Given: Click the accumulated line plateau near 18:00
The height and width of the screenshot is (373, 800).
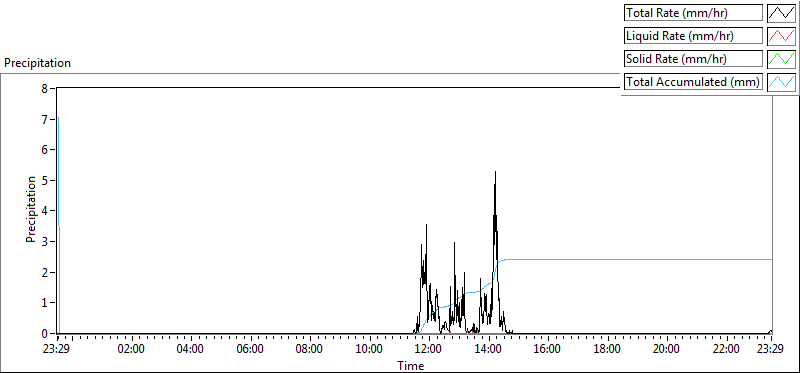Looking at the screenshot, I should (x=608, y=259).
